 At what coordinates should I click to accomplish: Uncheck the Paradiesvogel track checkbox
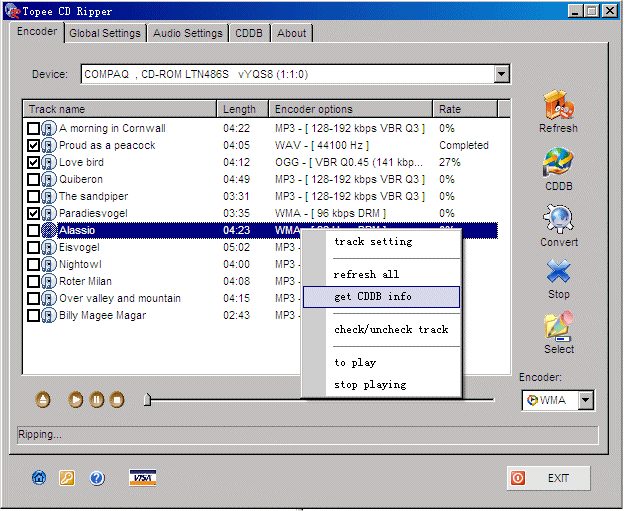pos(33,213)
